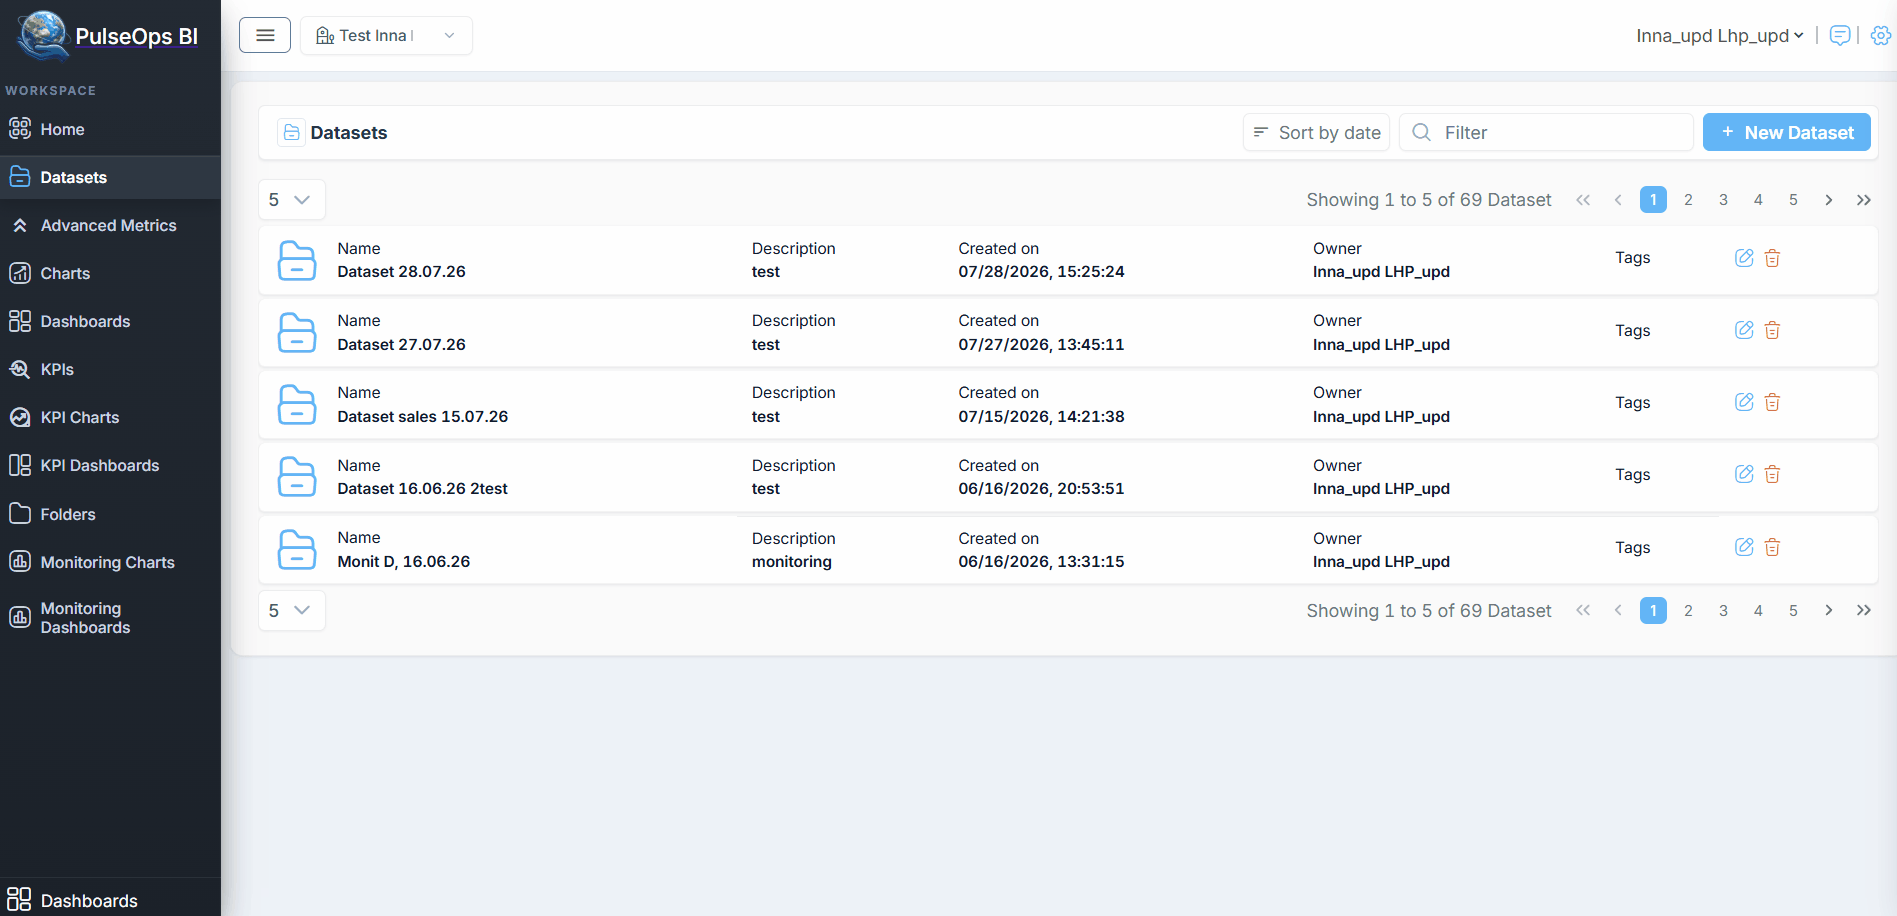Click created date 07/28/2026, 15:25:24
Screen dimensions: 1897x916
click(1041, 272)
